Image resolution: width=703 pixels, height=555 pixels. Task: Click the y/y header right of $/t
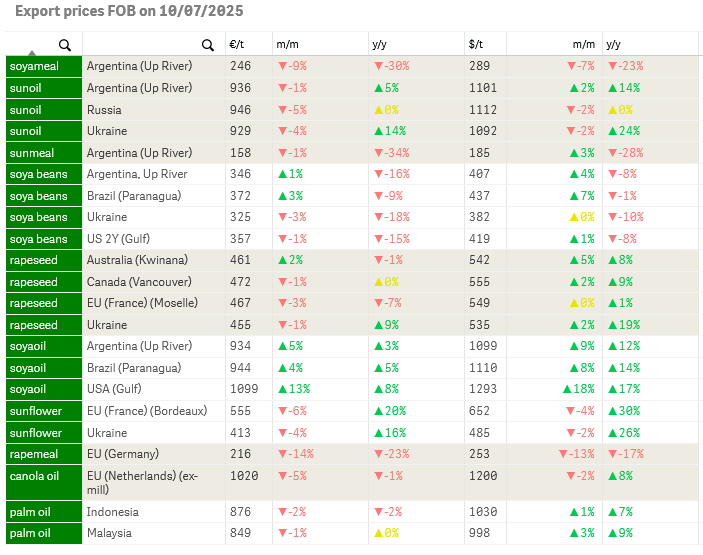613,44
